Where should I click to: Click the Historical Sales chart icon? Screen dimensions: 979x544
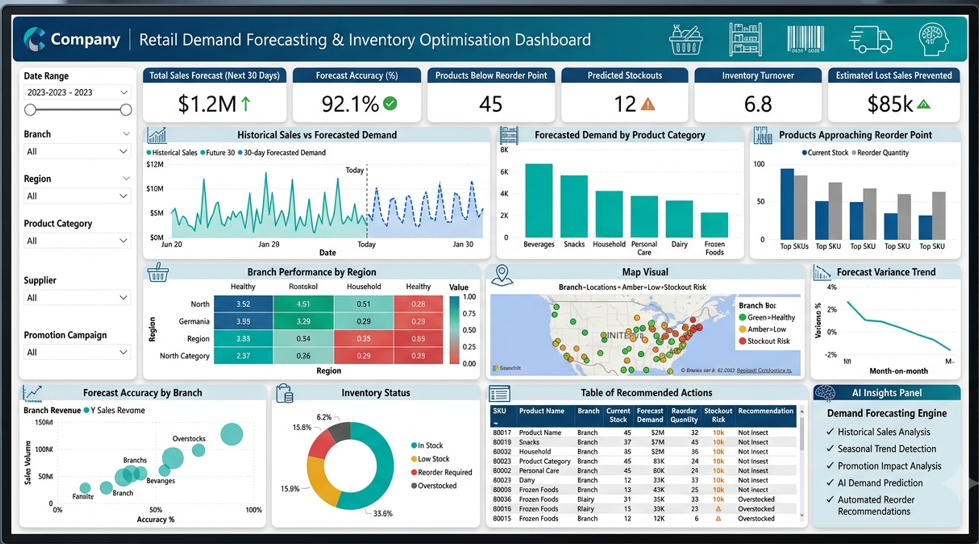click(x=157, y=135)
